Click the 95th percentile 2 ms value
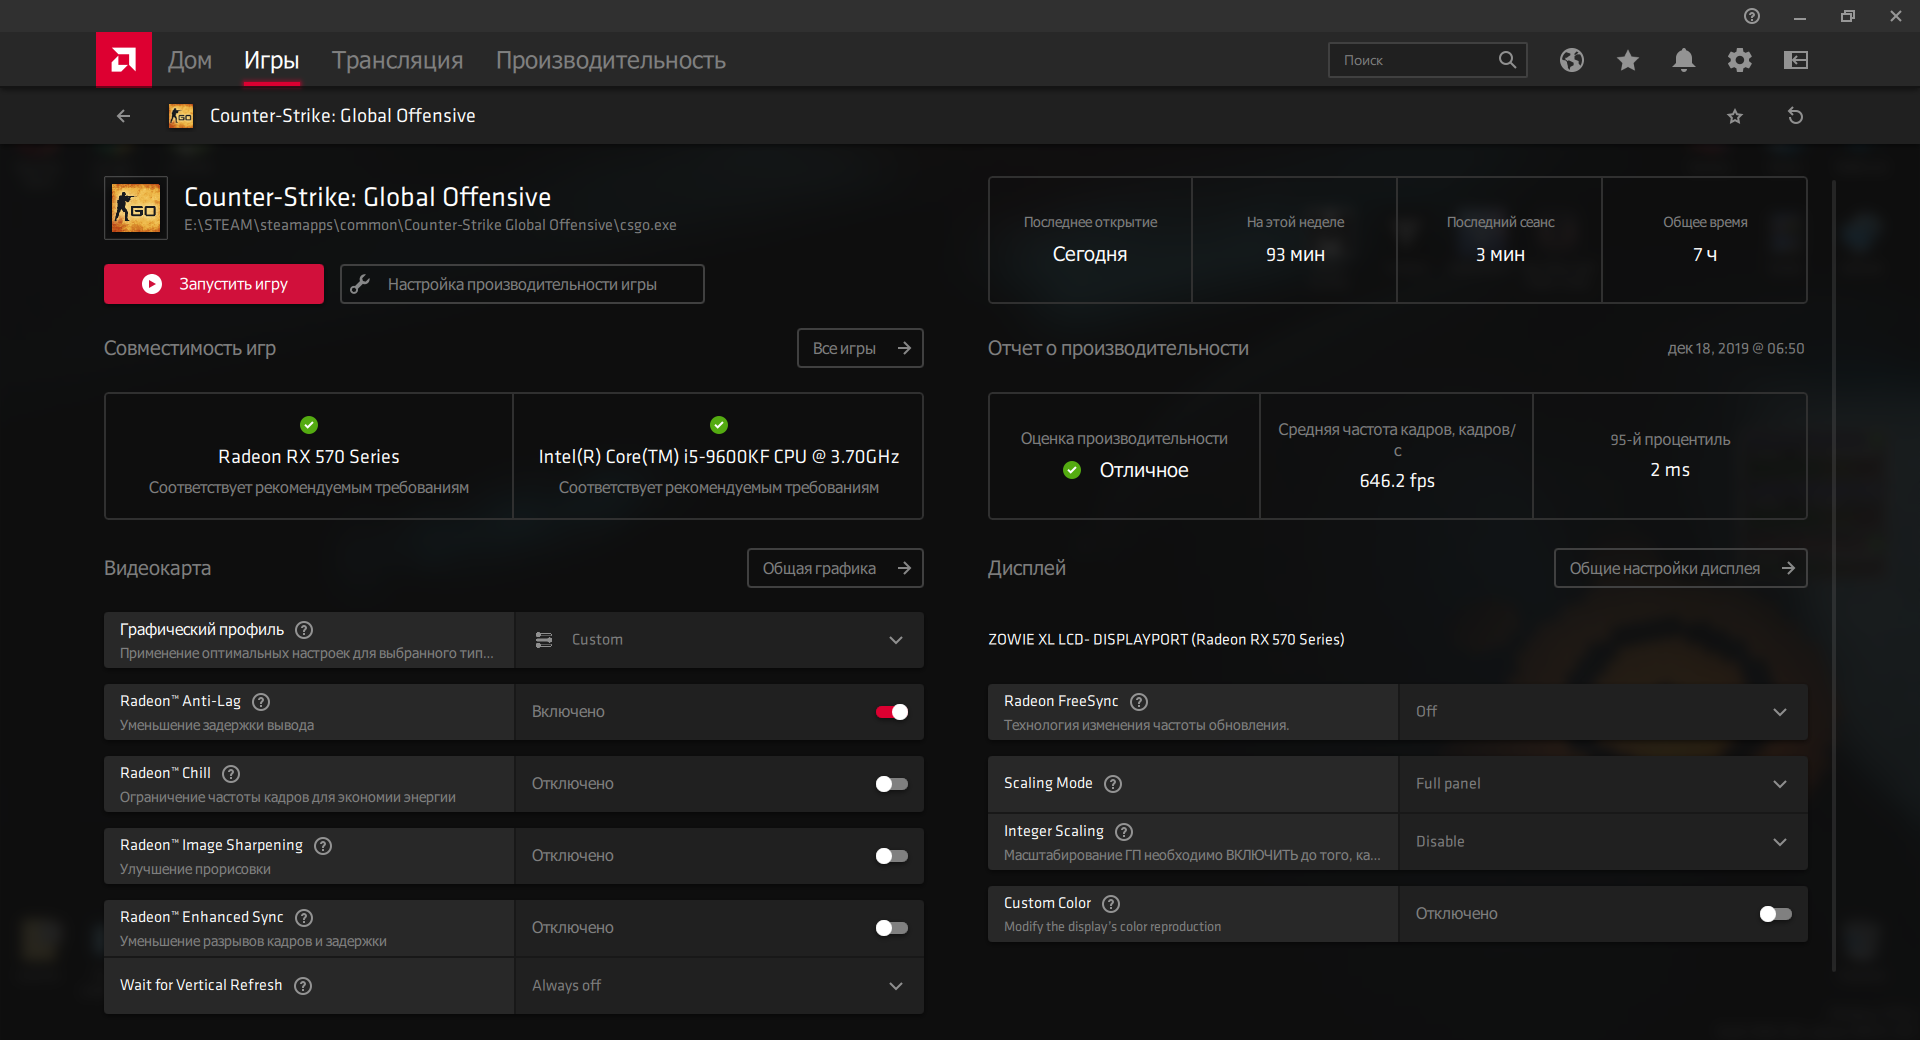The image size is (1920, 1040). pyautogui.click(x=1670, y=470)
